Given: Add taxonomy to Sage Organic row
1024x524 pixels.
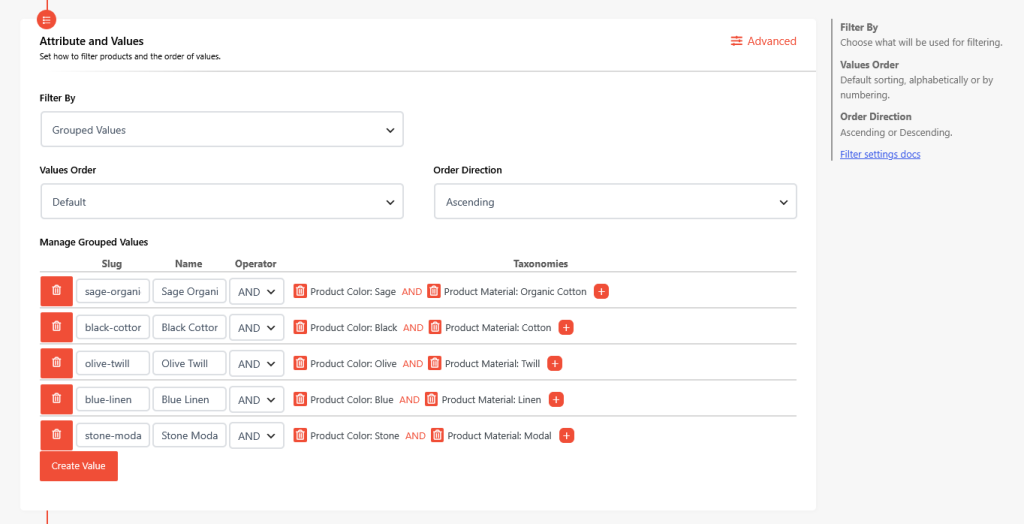Looking at the screenshot, I should (601, 291).
